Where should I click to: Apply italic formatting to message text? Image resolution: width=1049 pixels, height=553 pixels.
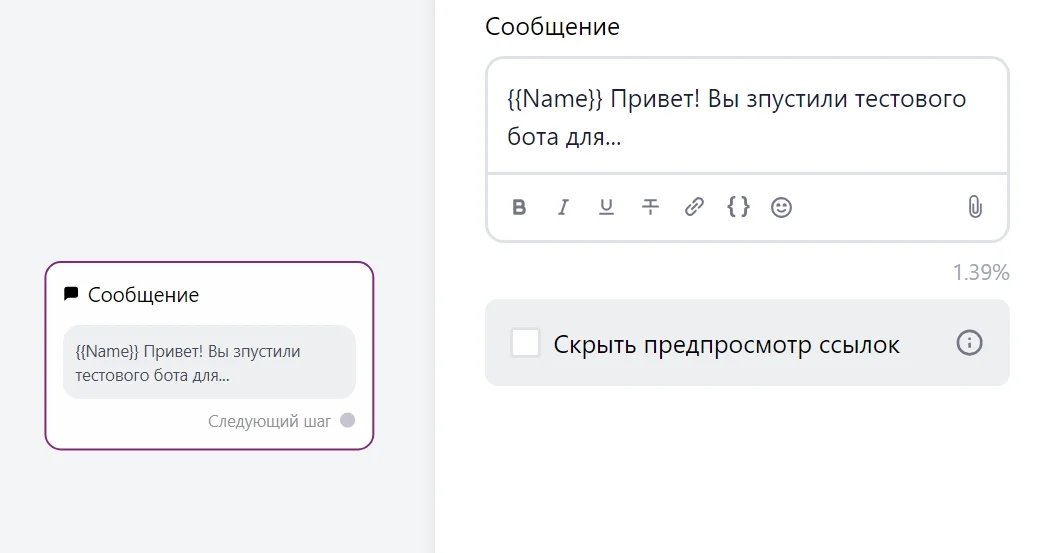[x=563, y=207]
